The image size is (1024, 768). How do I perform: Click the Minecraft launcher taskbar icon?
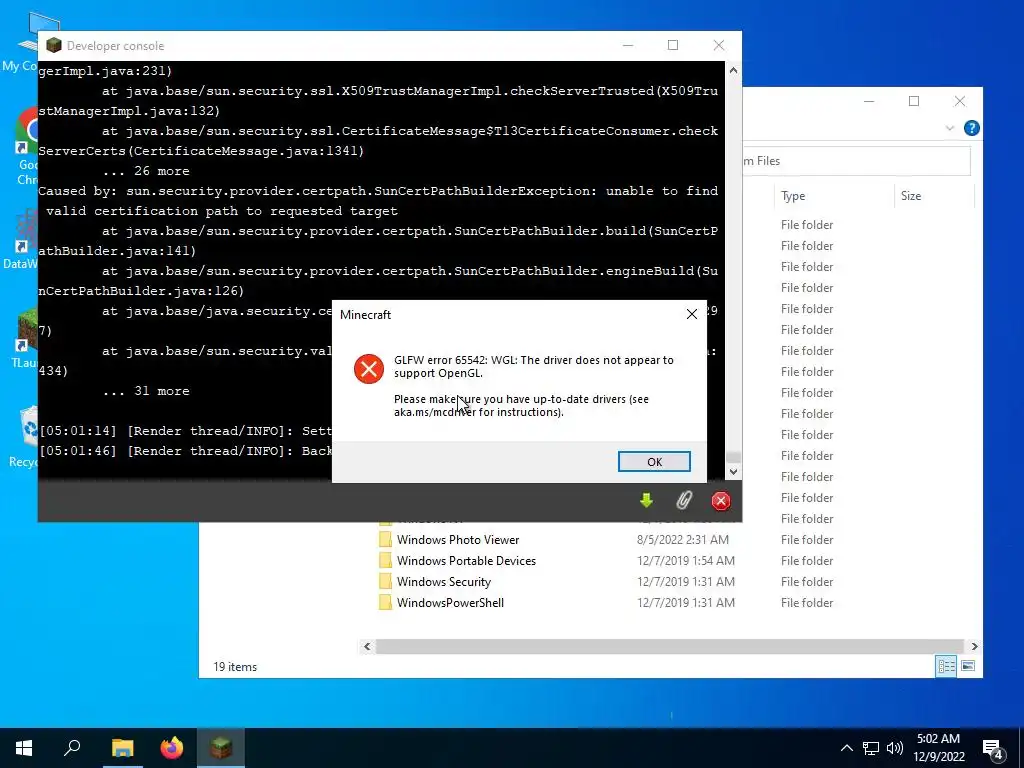click(221, 748)
